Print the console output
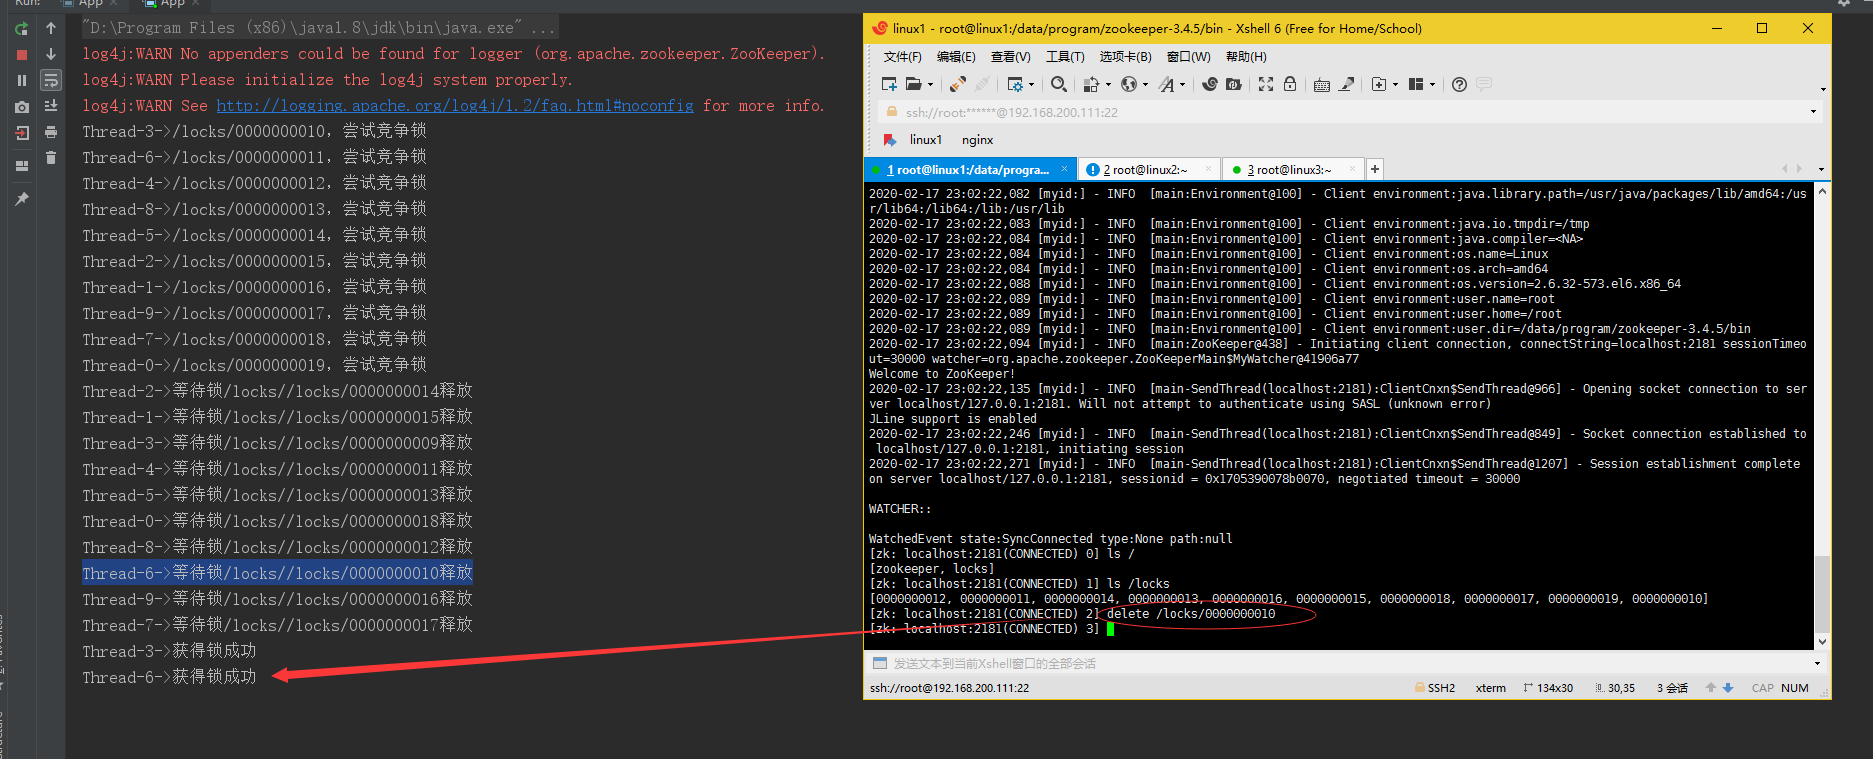This screenshot has height=759, width=1873. click(51, 132)
